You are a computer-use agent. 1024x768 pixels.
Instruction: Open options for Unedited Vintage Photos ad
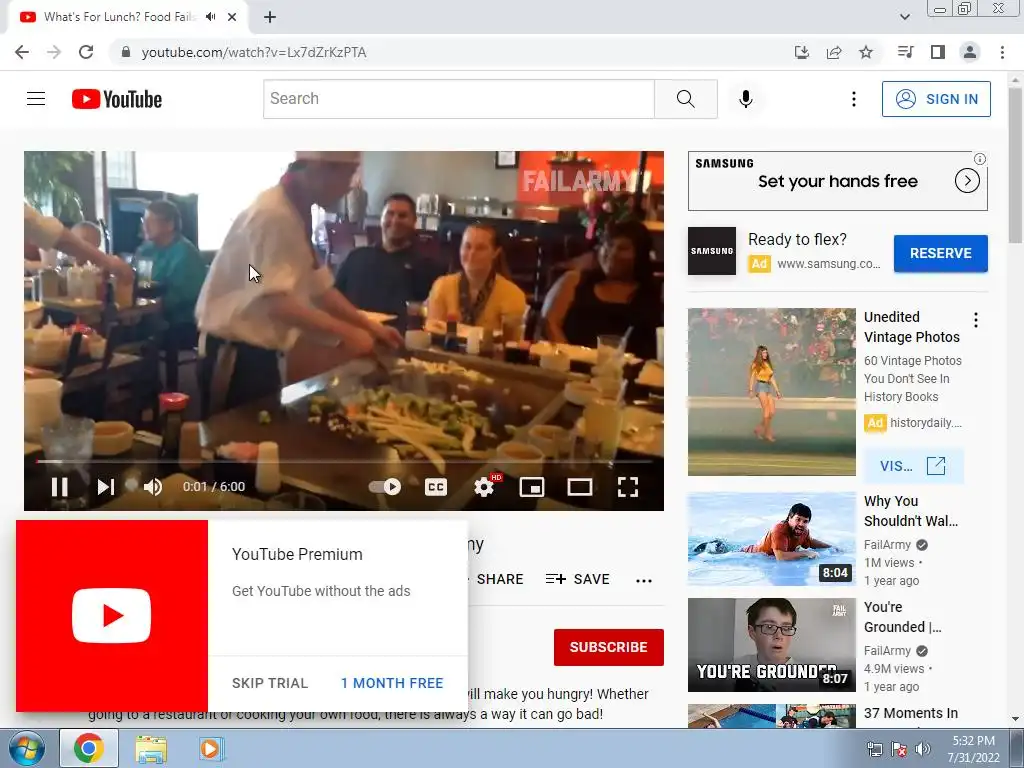click(x=976, y=320)
